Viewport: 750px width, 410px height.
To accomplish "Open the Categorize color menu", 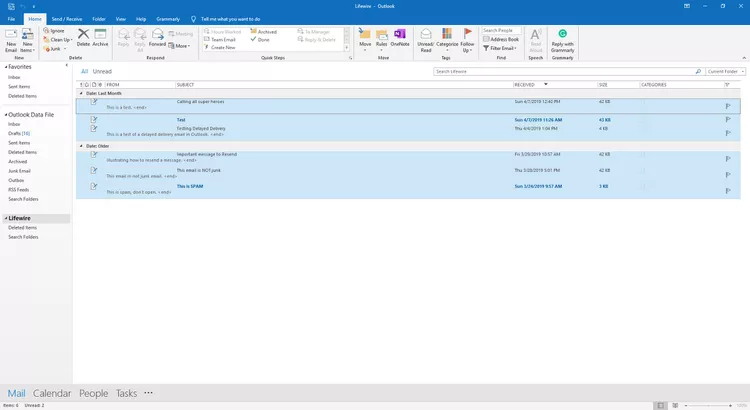I will 447,40.
